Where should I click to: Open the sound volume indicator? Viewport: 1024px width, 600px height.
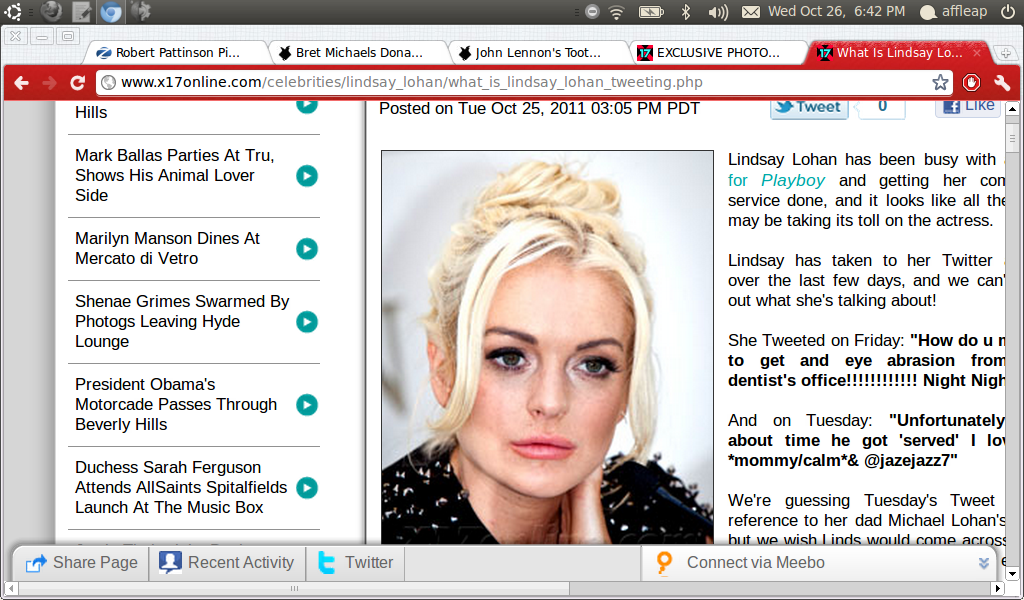718,12
